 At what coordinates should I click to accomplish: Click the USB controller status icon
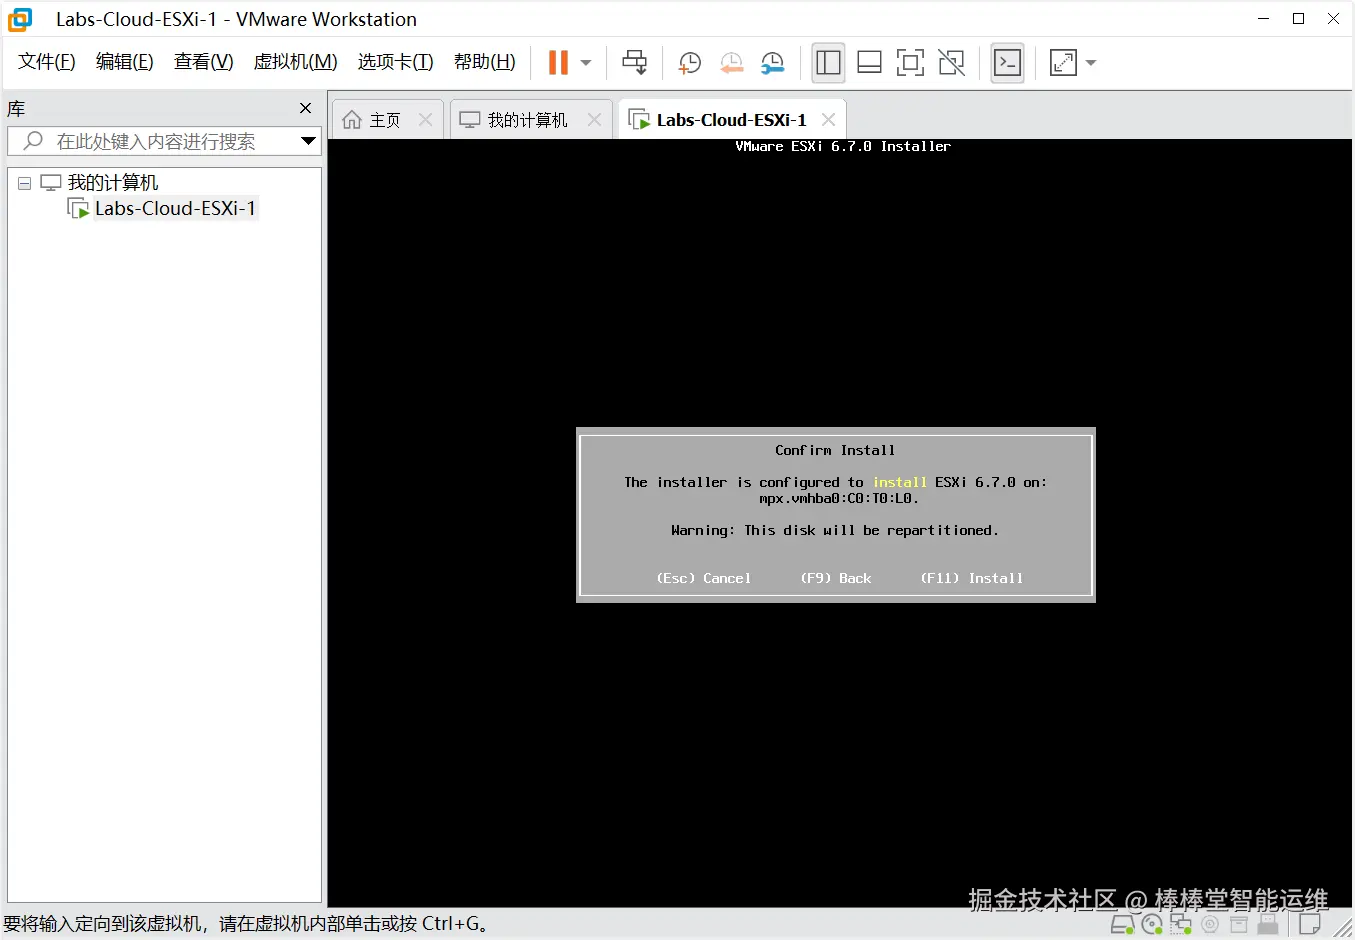point(1268,924)
